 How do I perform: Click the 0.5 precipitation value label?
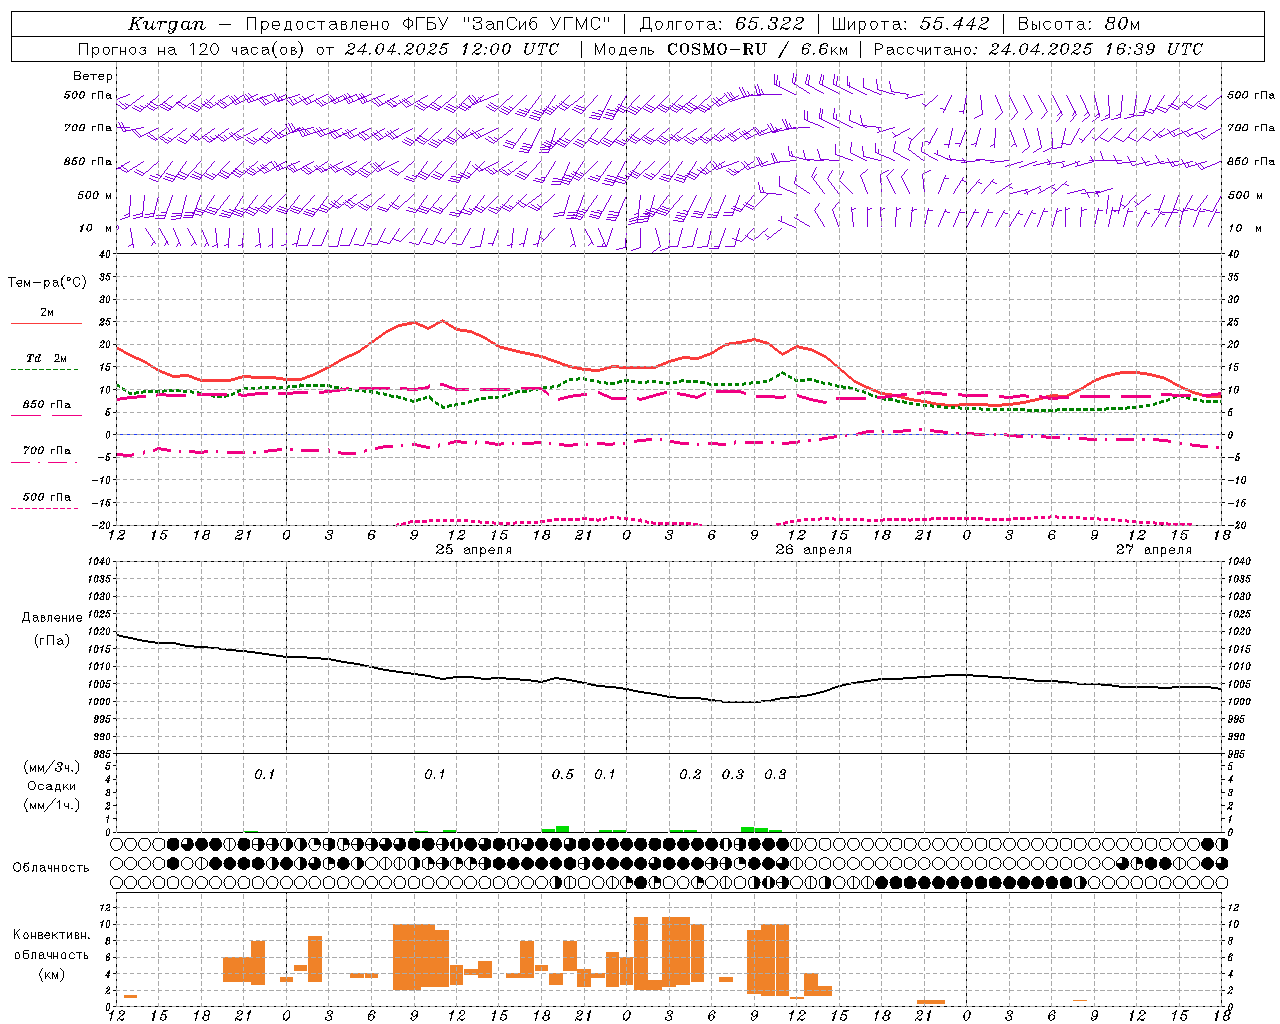[x=563, y=774]
